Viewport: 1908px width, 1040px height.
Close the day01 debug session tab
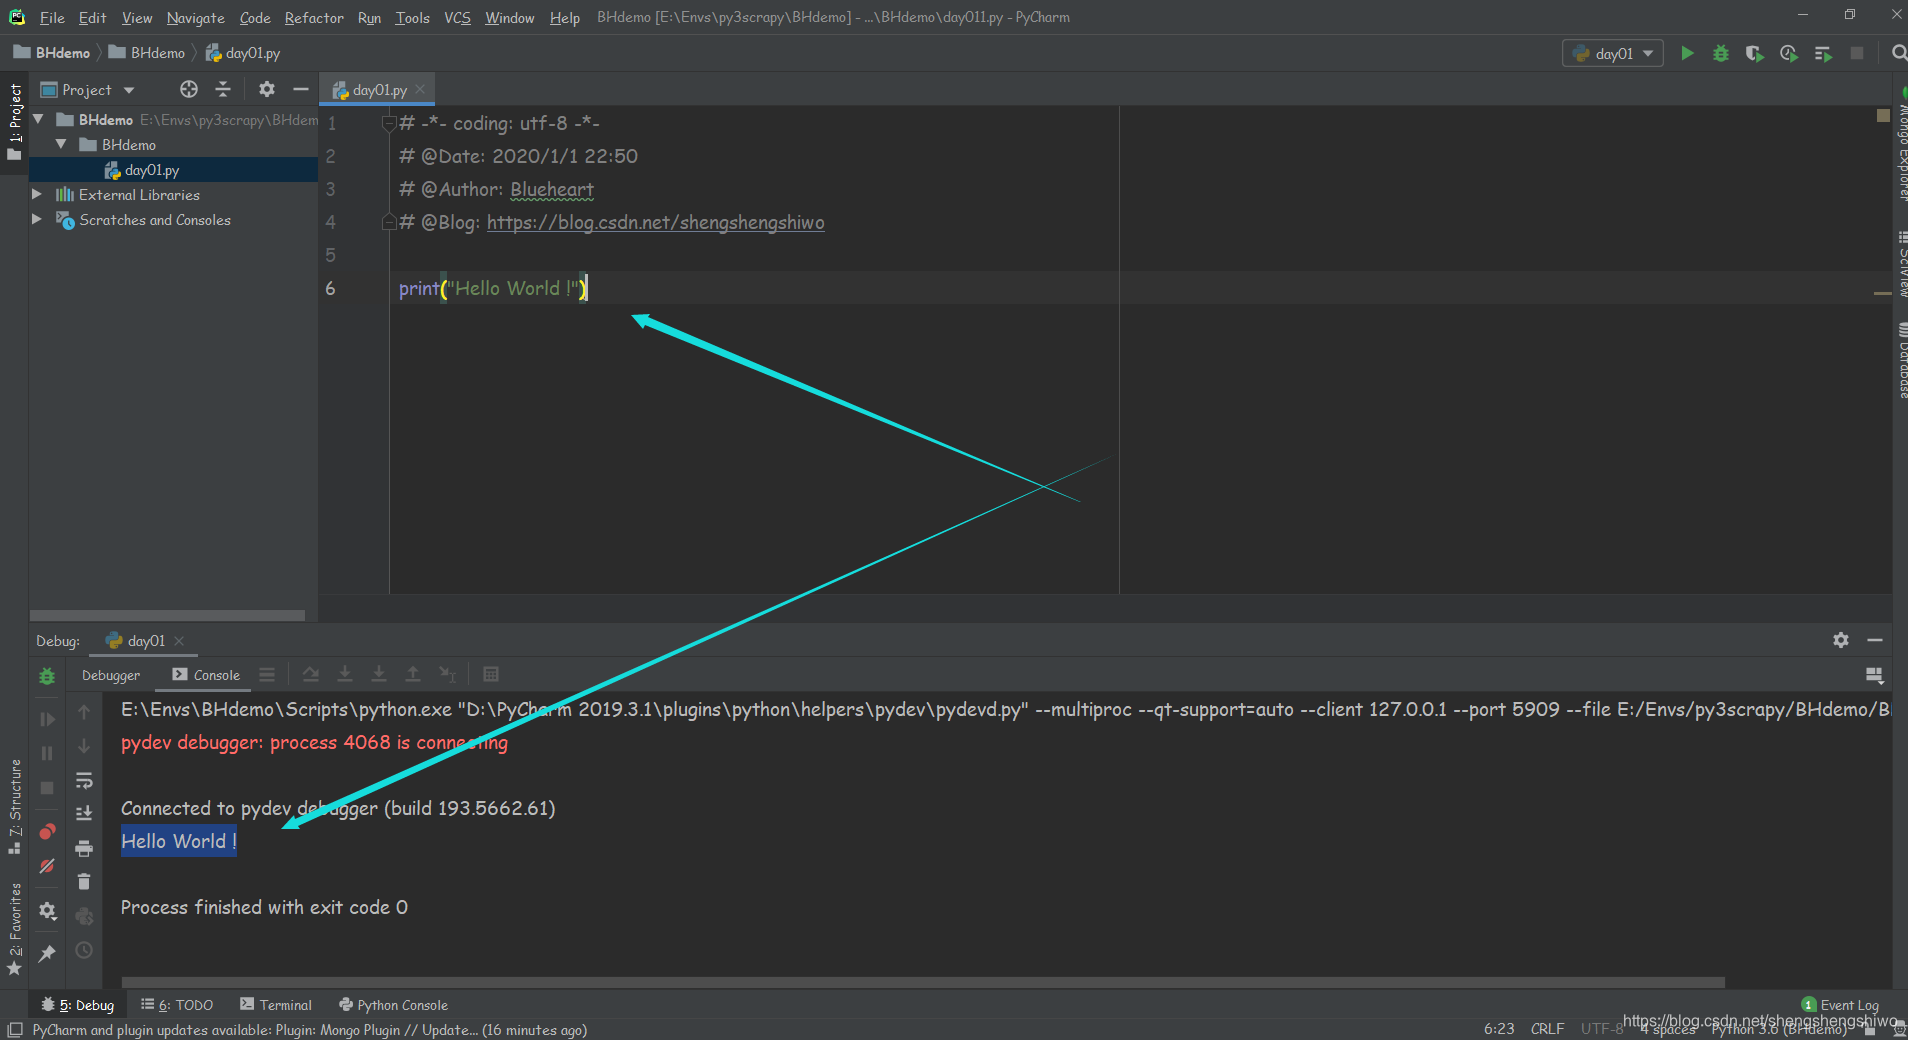pos(179,641)
